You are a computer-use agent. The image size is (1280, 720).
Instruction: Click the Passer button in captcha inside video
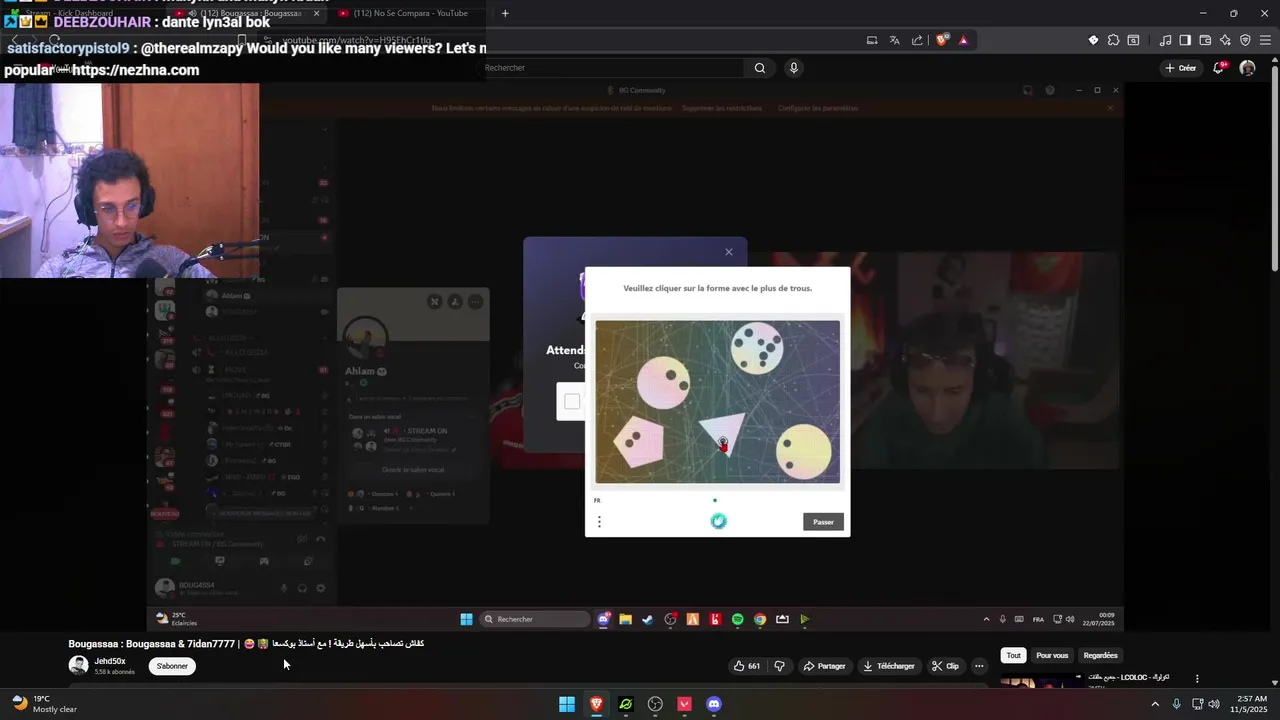coord(823,522)
